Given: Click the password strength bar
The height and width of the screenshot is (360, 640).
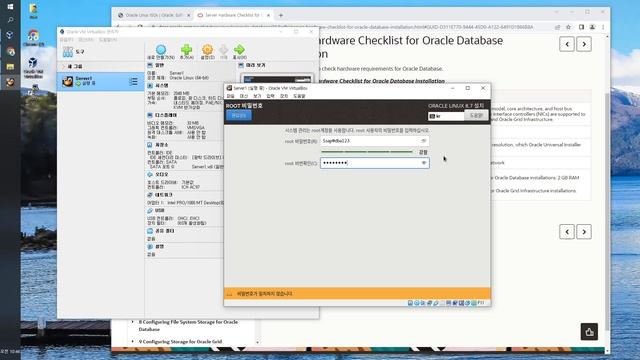Looking at the screenshot, I should point(367,152).
